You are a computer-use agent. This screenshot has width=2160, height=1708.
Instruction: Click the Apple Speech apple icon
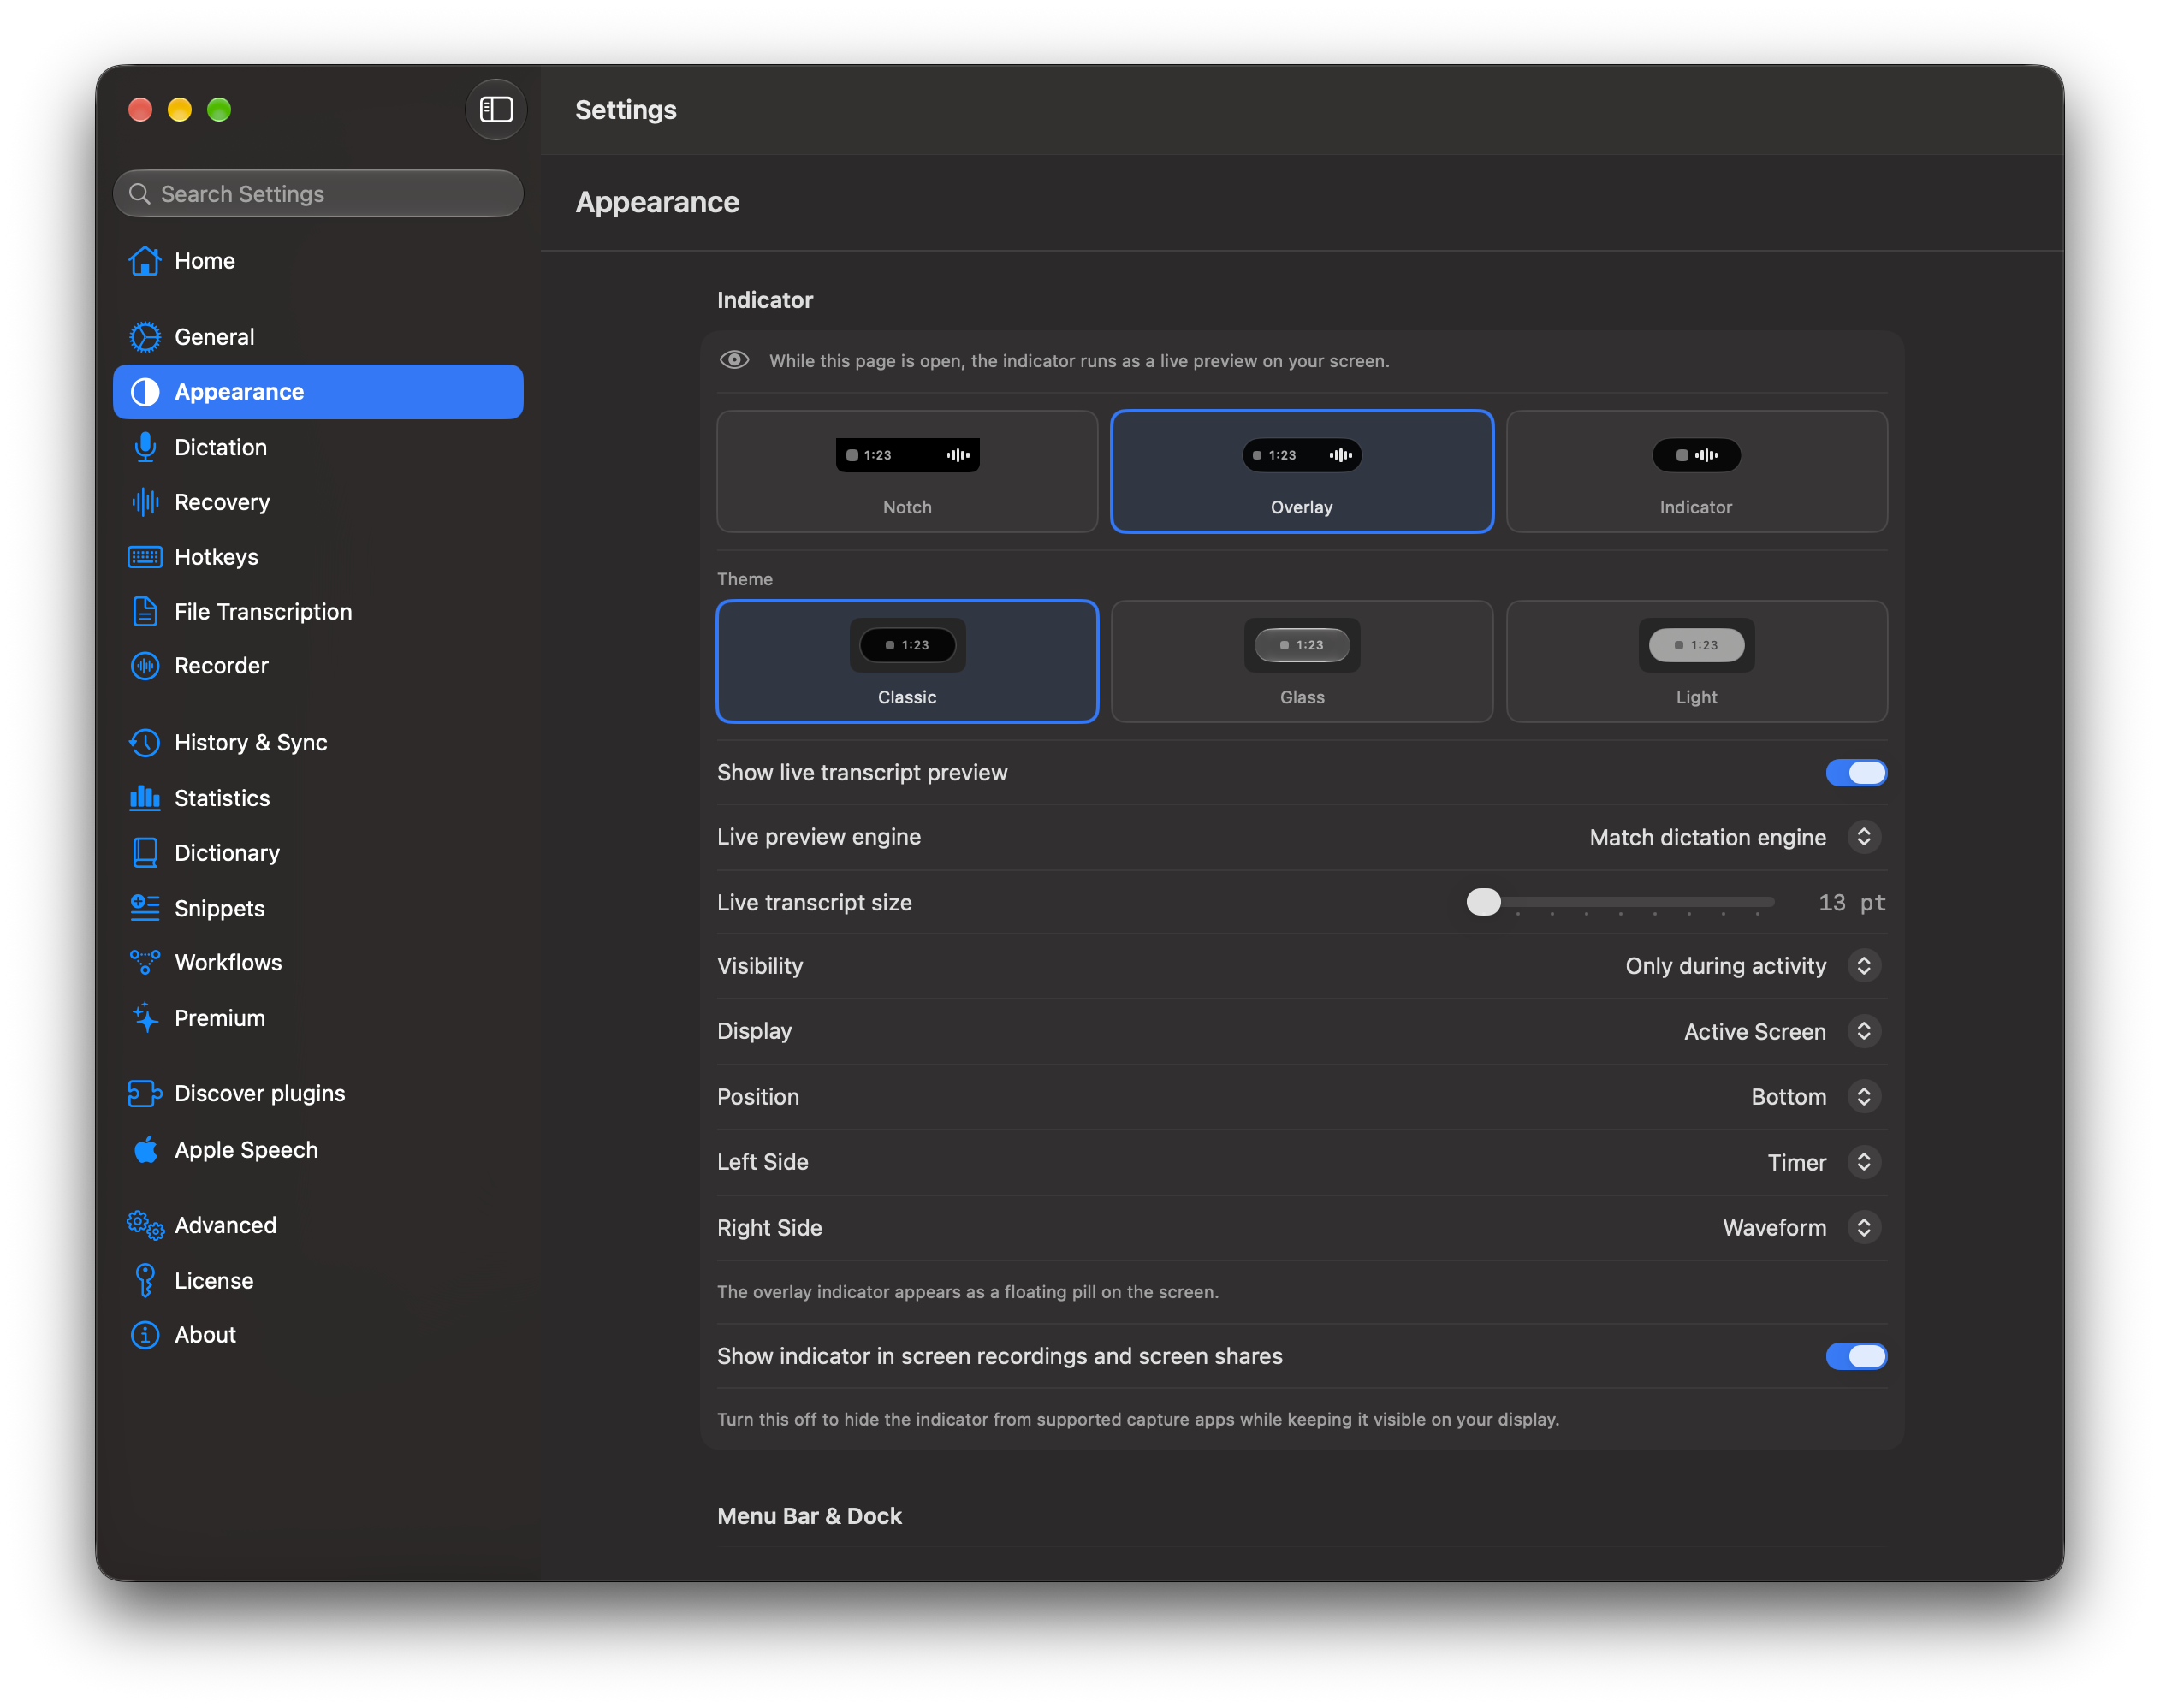coord(145,1150)
